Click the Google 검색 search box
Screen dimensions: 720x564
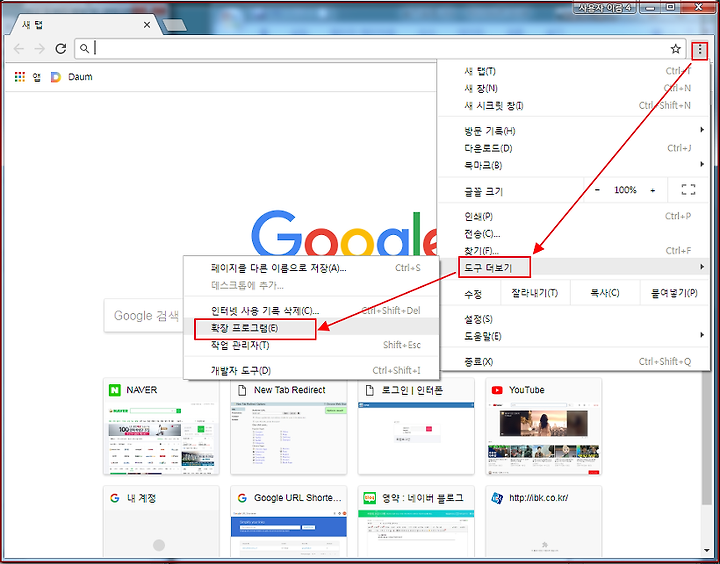click(x=143, y=316)
